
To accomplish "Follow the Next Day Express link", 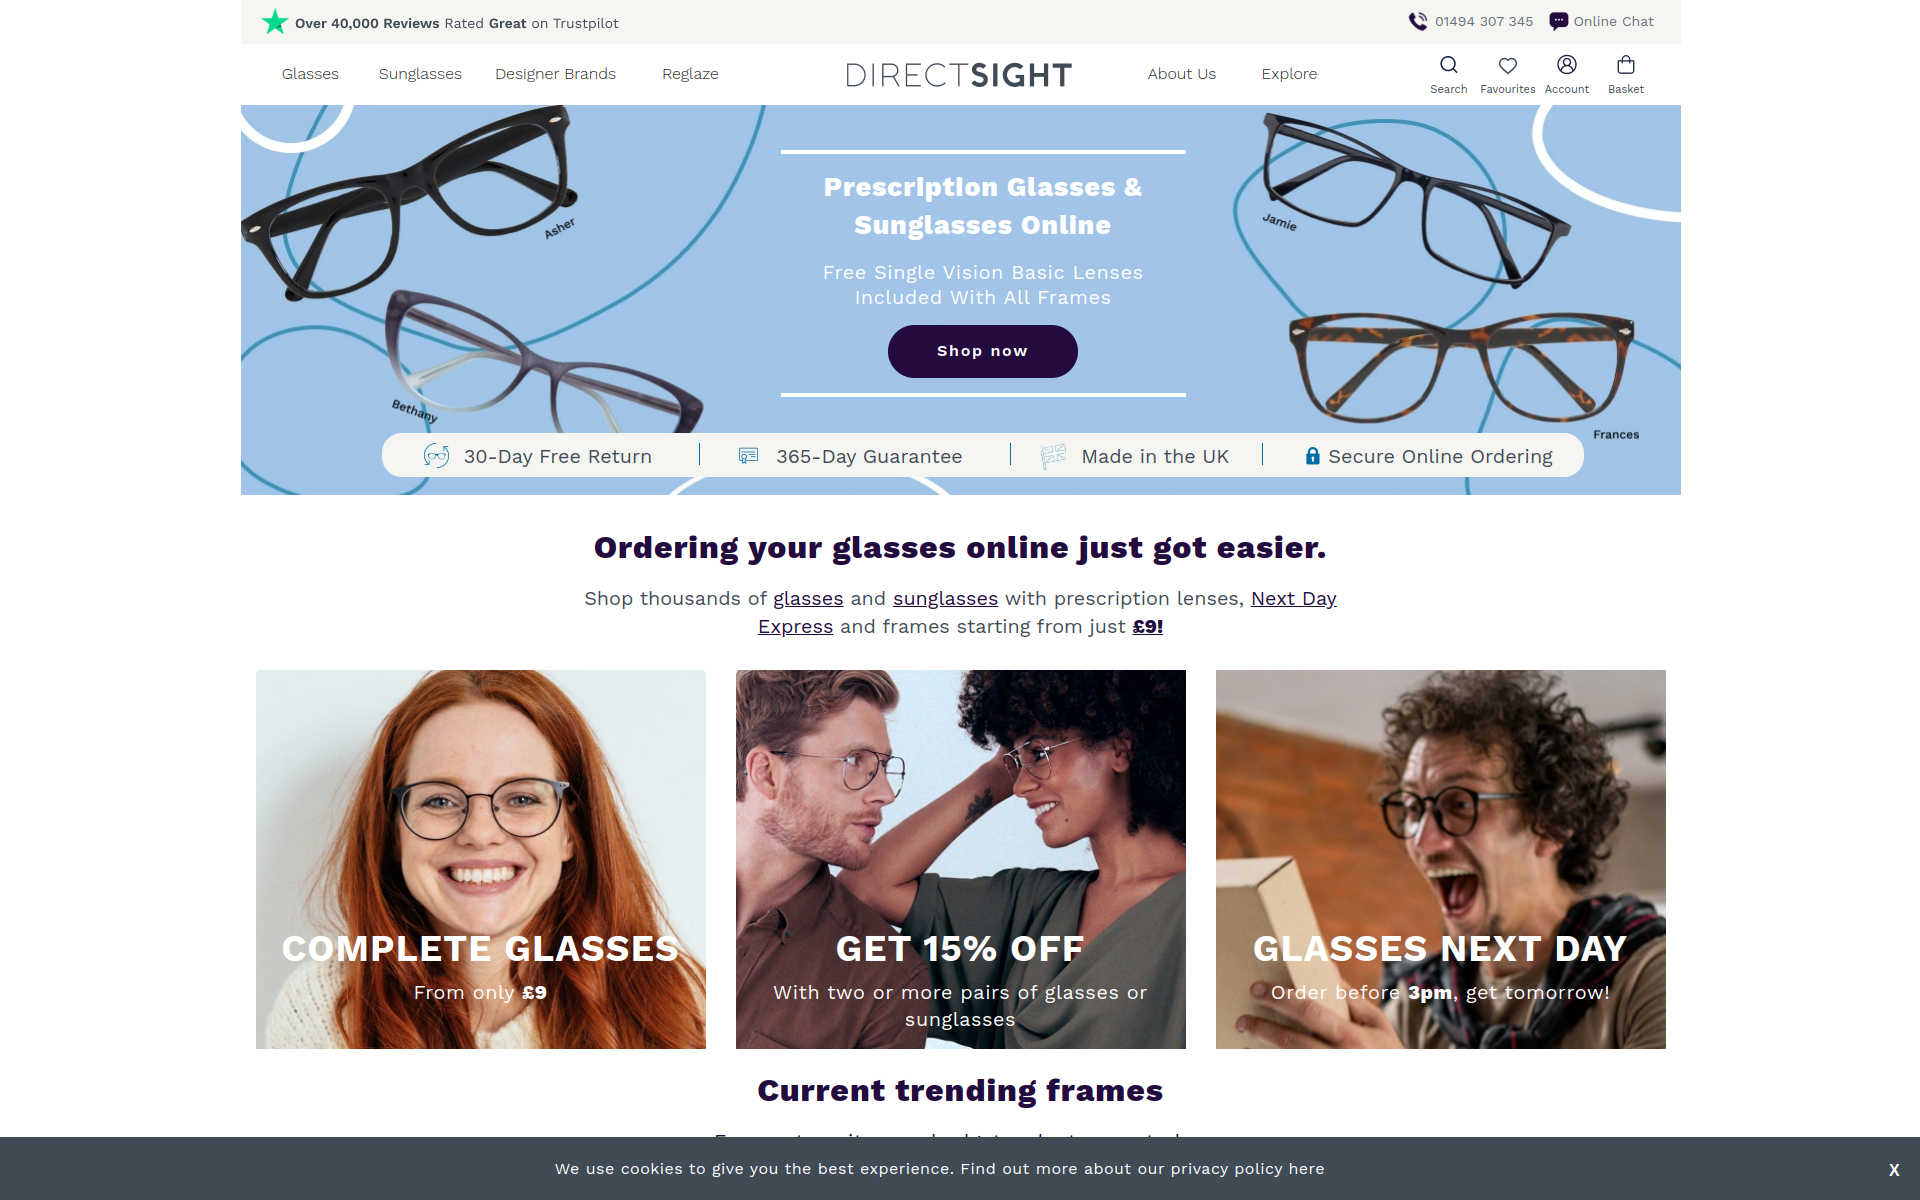I will coord(1047,612).
